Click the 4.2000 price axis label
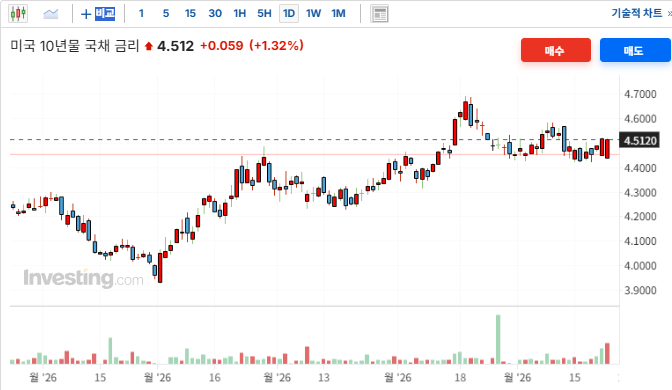Viewport: 672px width, 390px height. tap(640, 216)
